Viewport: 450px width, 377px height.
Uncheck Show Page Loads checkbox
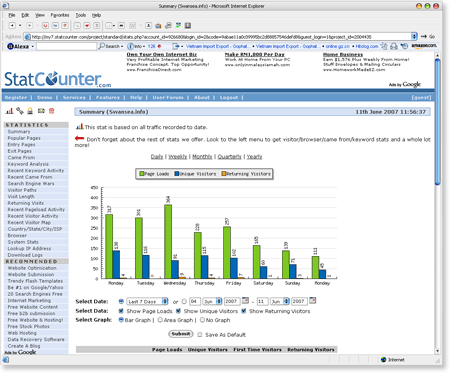(121, 311)
